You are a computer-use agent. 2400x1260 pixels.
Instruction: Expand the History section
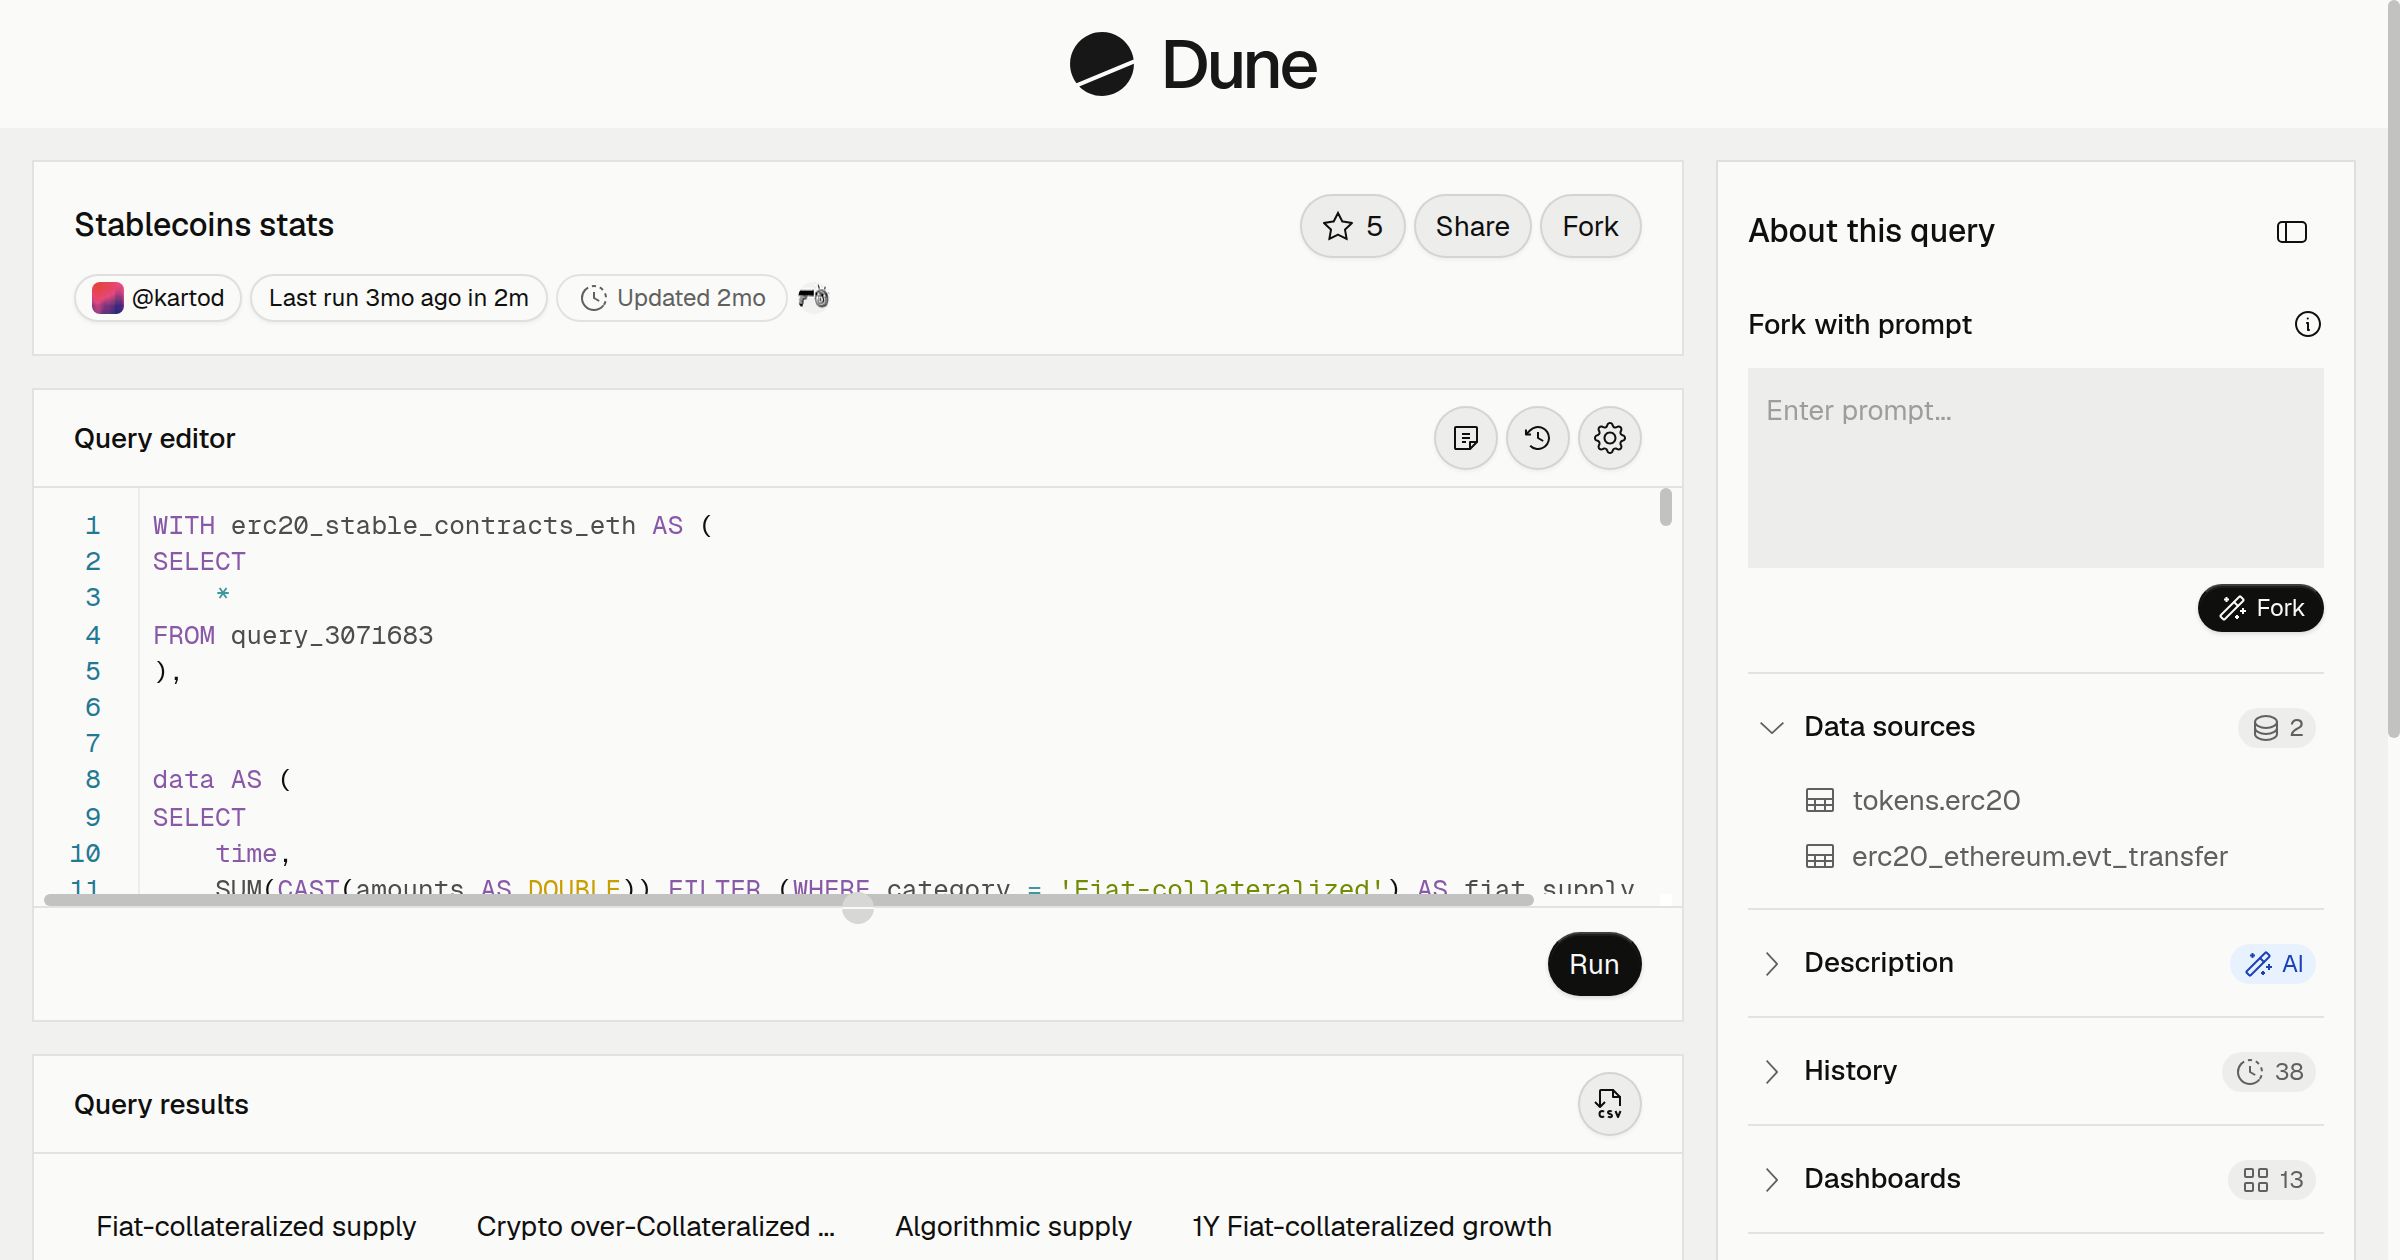1772,1071
